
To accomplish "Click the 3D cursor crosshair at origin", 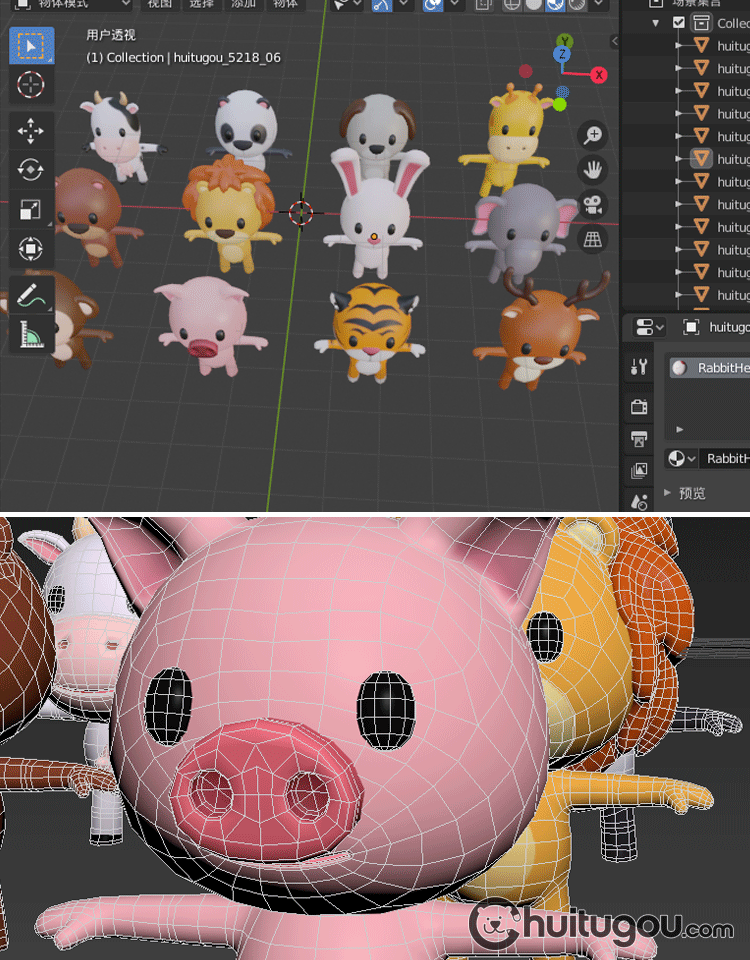I will [x=301, y=212].
